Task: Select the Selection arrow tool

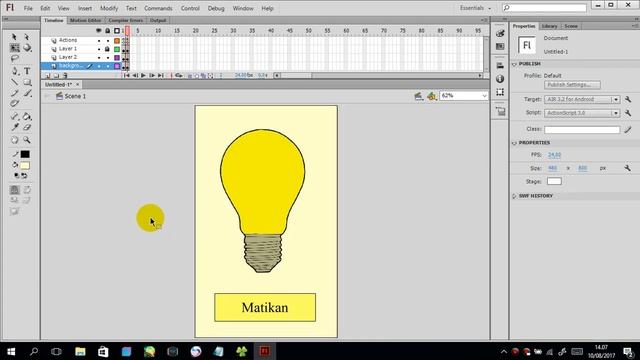Action: tap(14, 37)
